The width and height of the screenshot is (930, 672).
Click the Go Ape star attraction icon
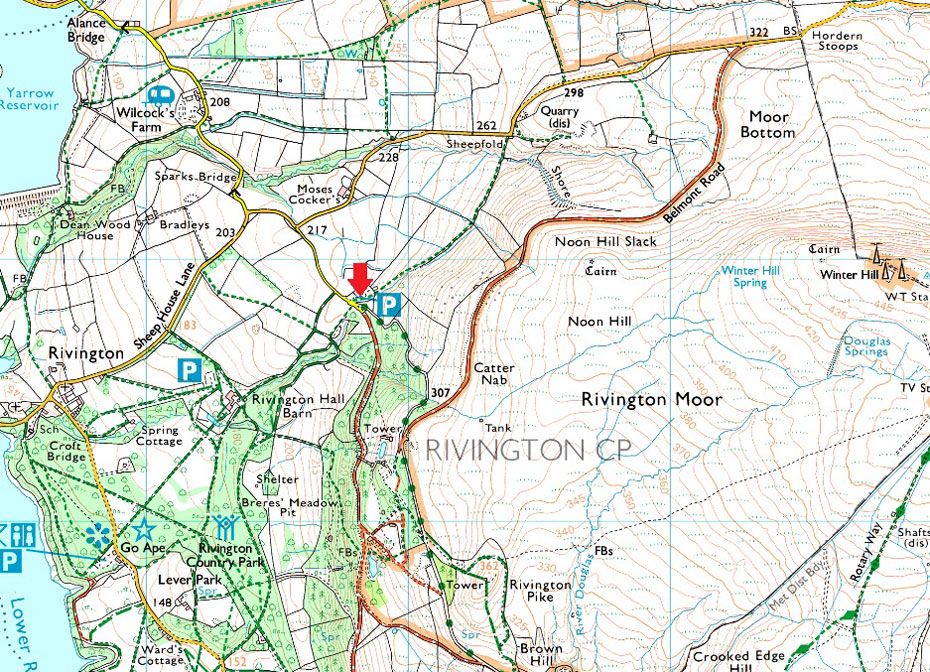[144, 528]
